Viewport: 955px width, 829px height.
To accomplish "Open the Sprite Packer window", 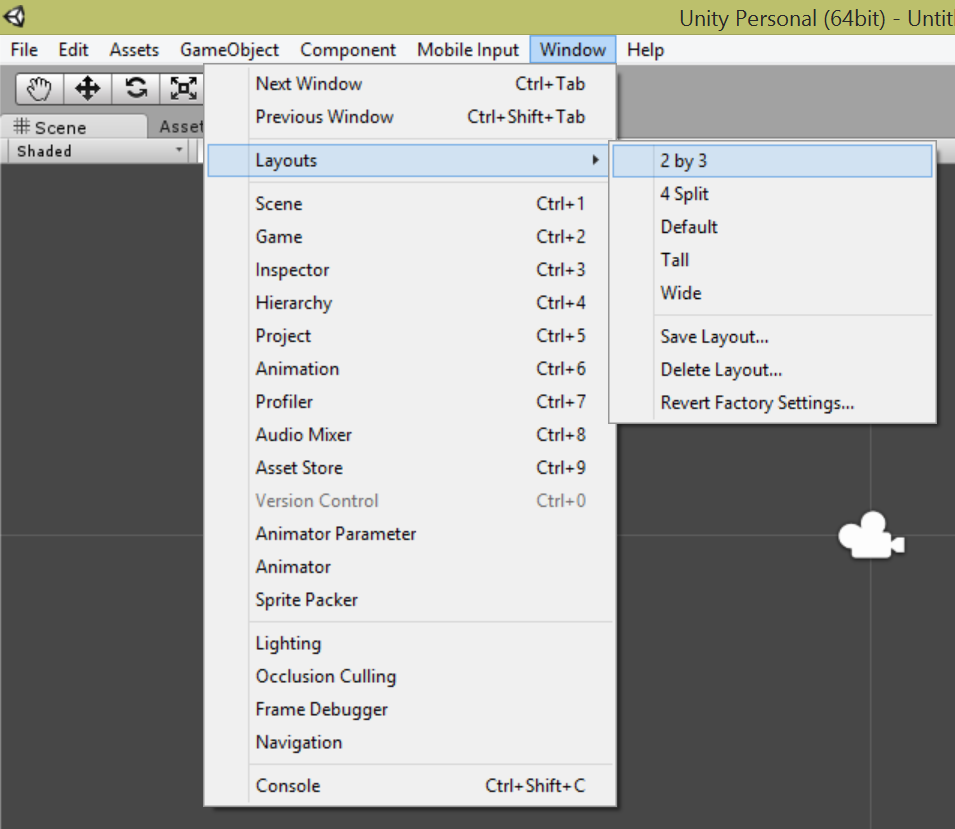I will click(411, 599).
